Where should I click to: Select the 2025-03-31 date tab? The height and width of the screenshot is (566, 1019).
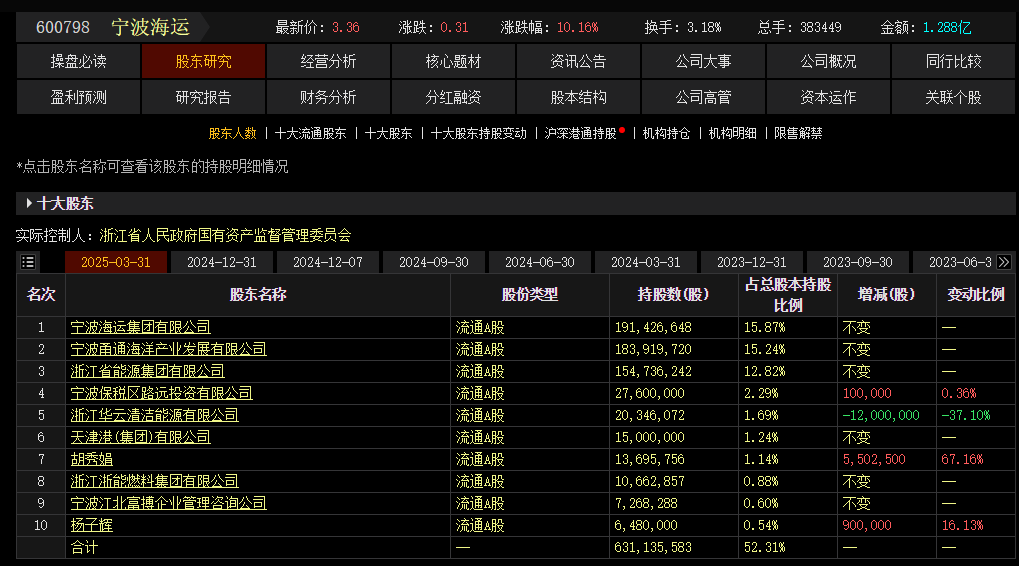116,262
